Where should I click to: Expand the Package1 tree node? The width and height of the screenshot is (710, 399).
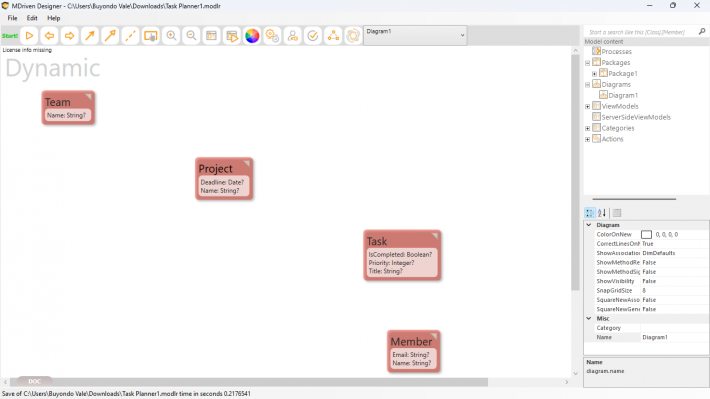pyautogui.click(x=595, y=74)
